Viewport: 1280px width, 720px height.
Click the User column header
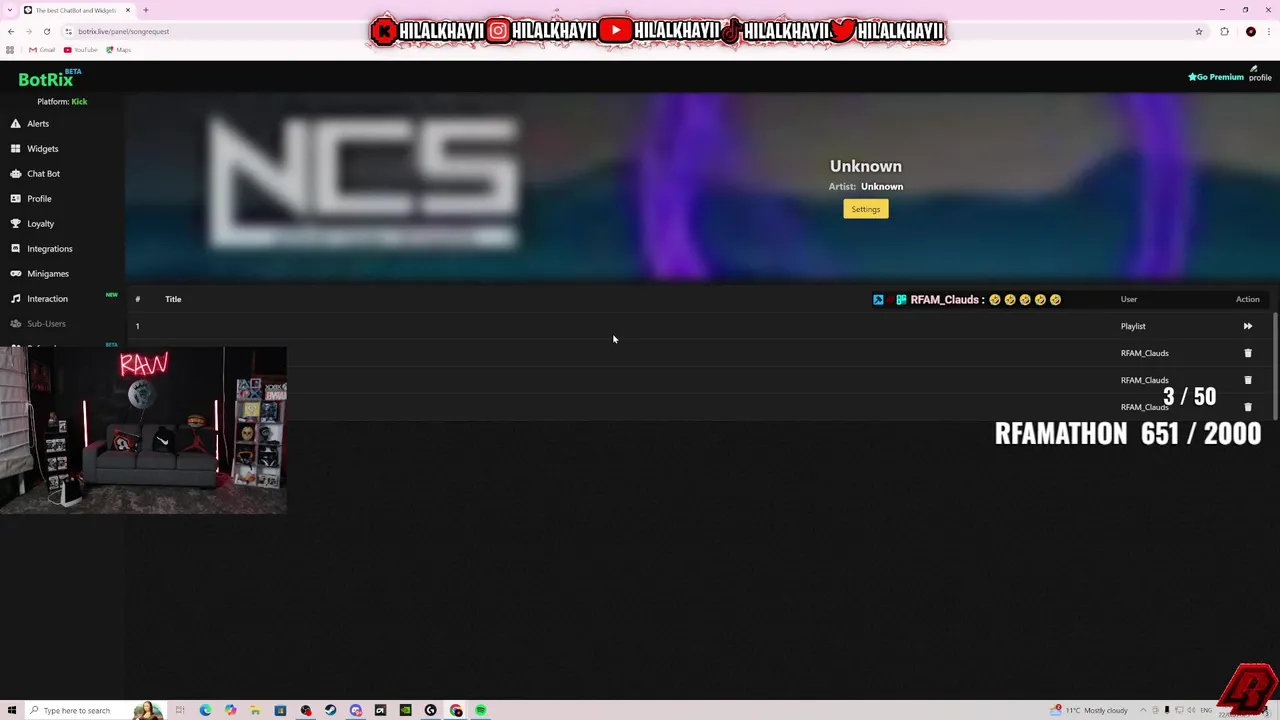1129,299
